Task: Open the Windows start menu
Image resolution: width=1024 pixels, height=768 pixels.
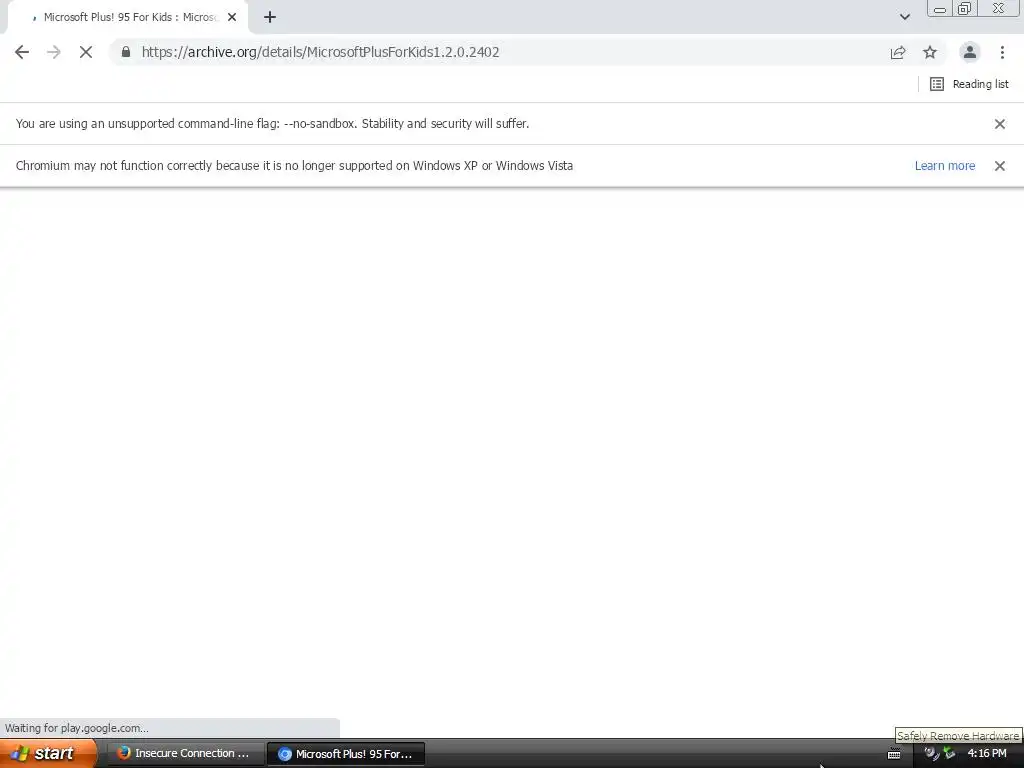Action: coord(48,753)
